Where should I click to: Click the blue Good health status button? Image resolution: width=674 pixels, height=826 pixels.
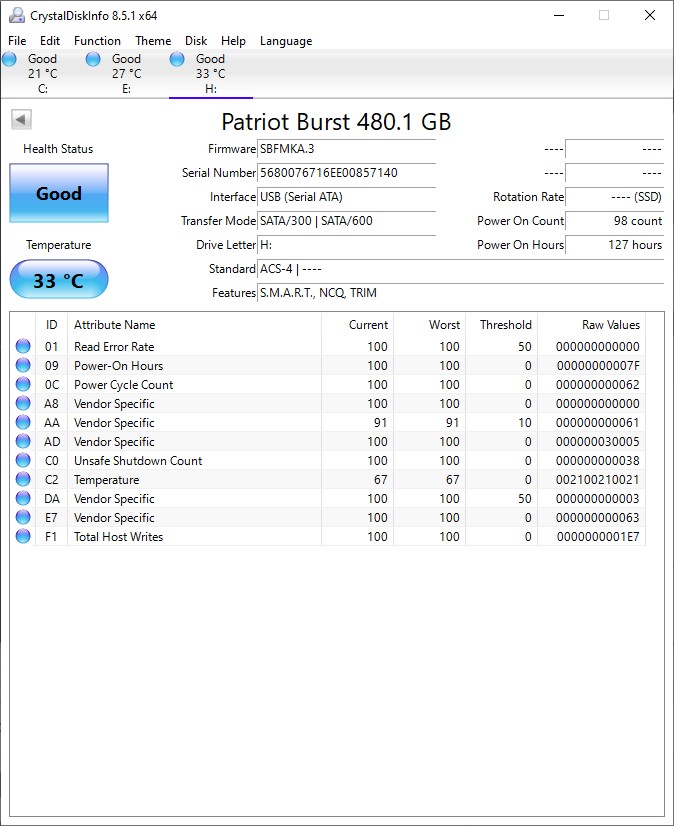59,193
